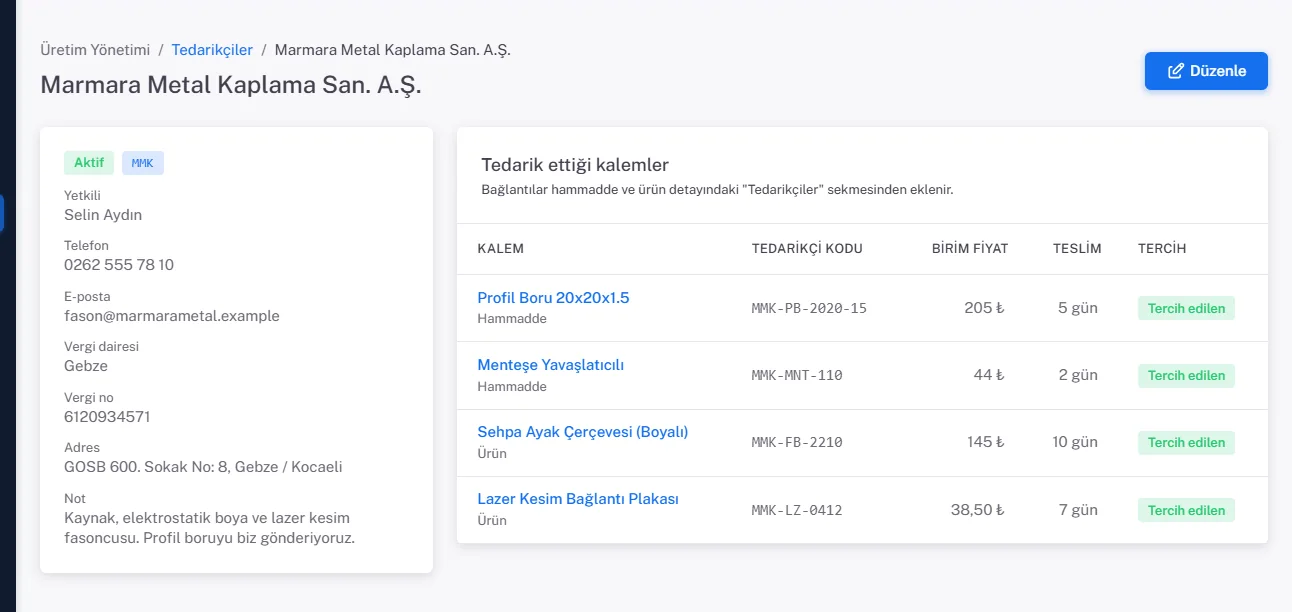Click email fason@marmarametal.example
This screenshot has width=1292, height=612.
pyautogui.click(x=172, y=316)
